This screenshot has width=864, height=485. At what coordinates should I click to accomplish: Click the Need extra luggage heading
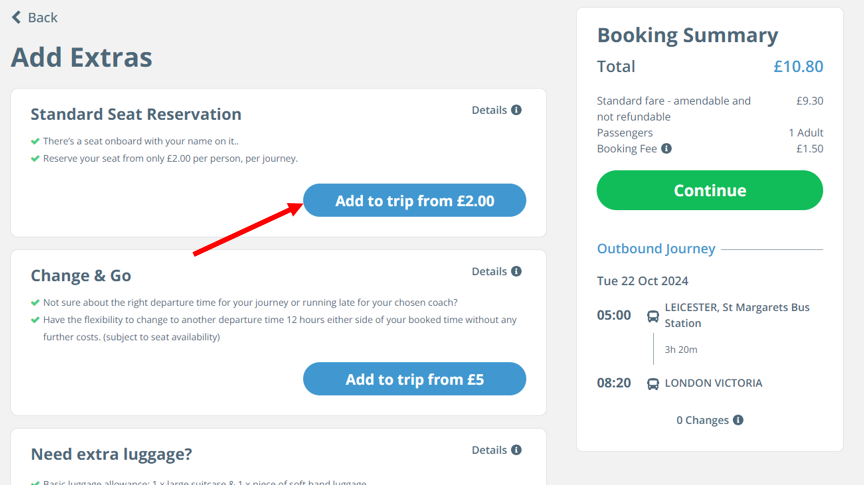[111, 454]
